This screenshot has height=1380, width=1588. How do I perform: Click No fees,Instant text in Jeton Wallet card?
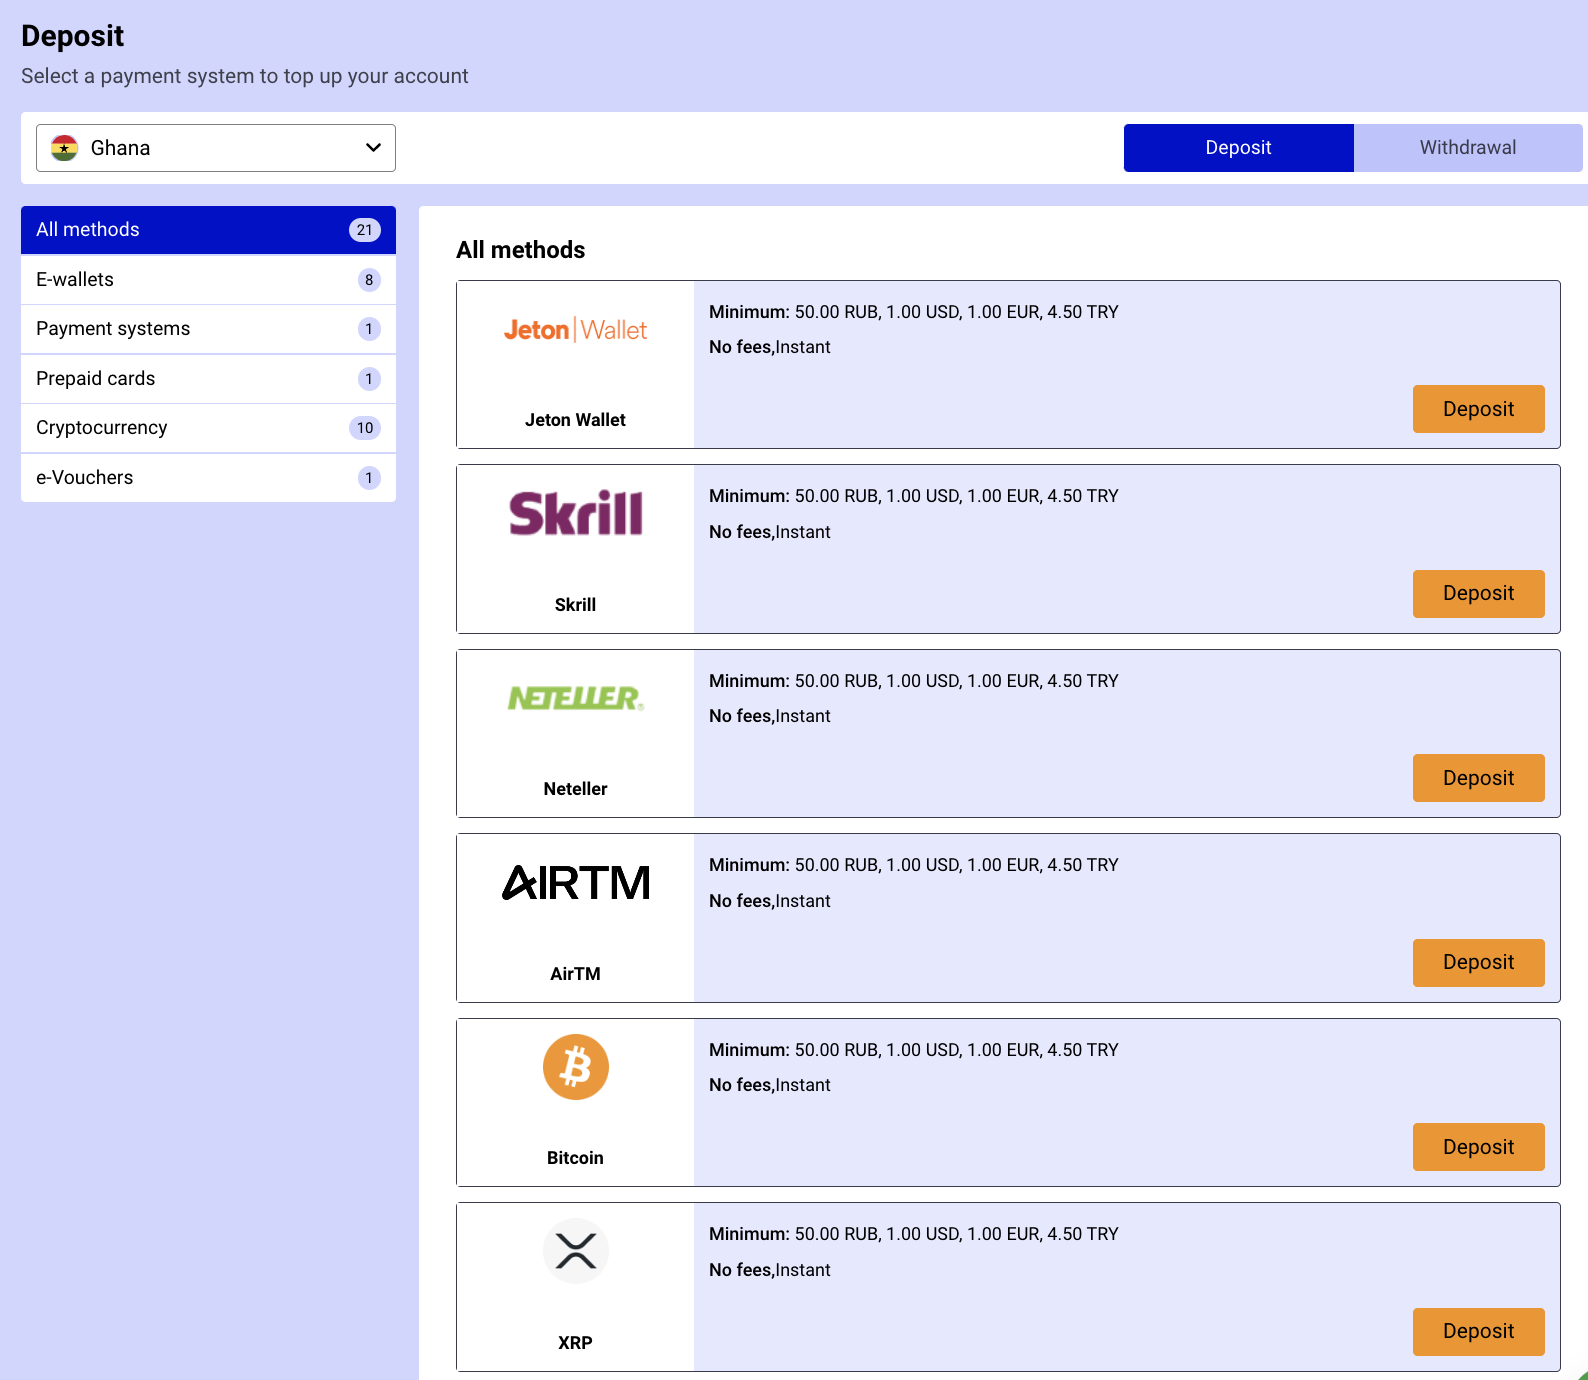pyautogui.click(x=770, y=347)
